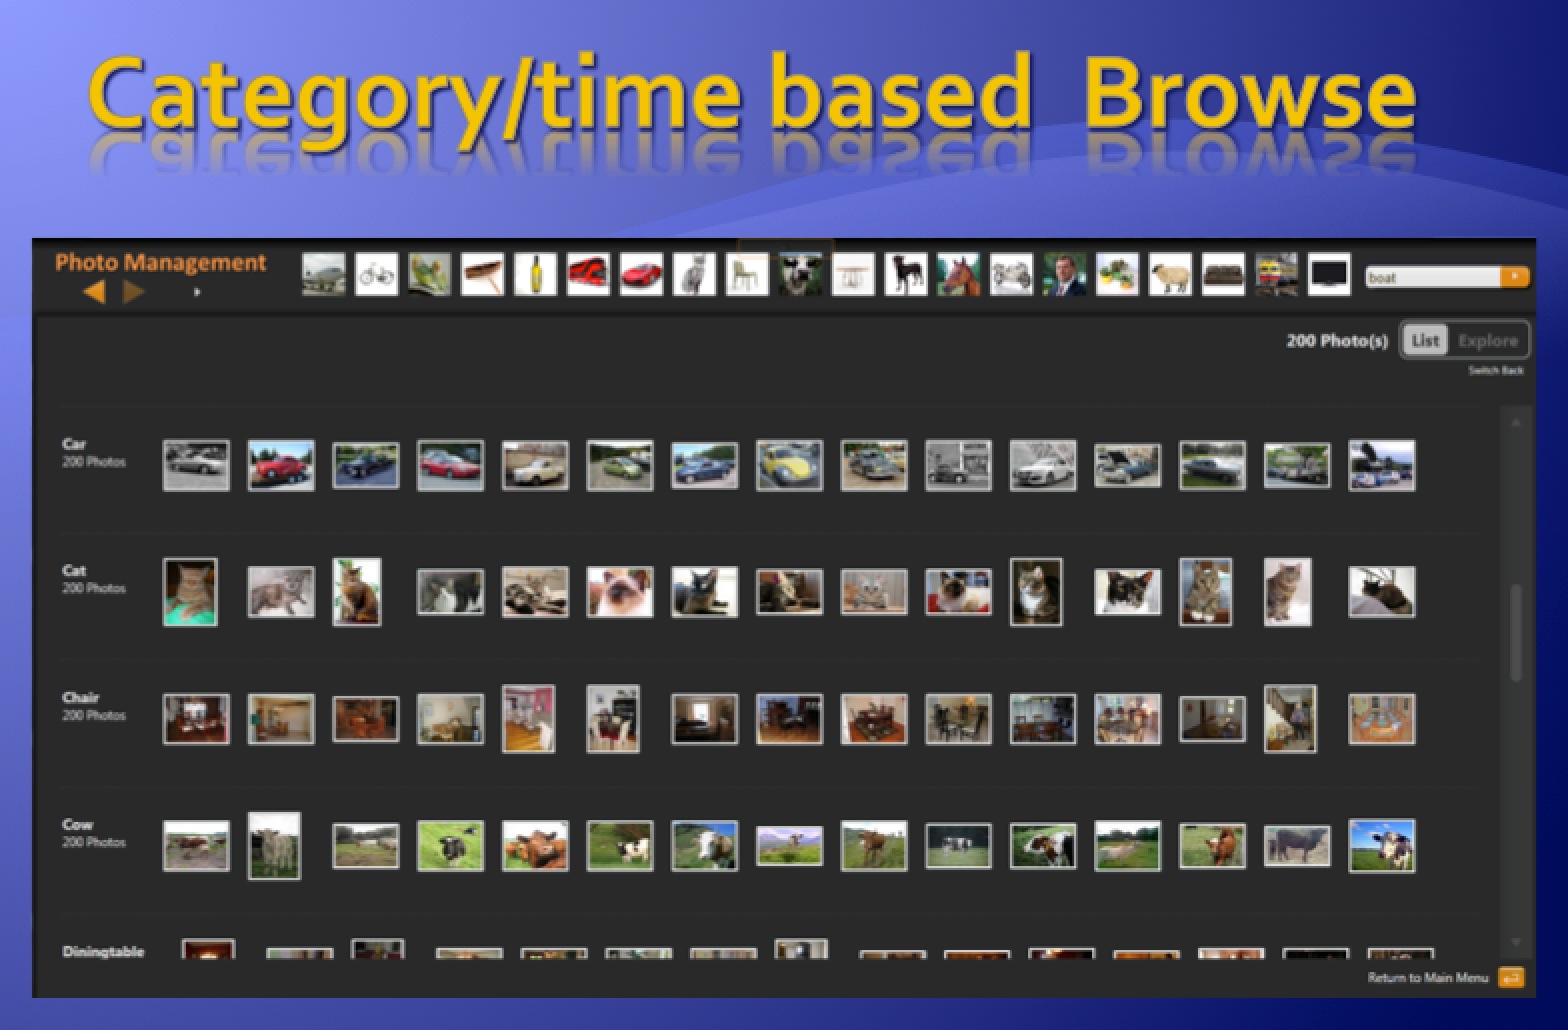Select the potted plant category icon

(x=1118, y=274)
